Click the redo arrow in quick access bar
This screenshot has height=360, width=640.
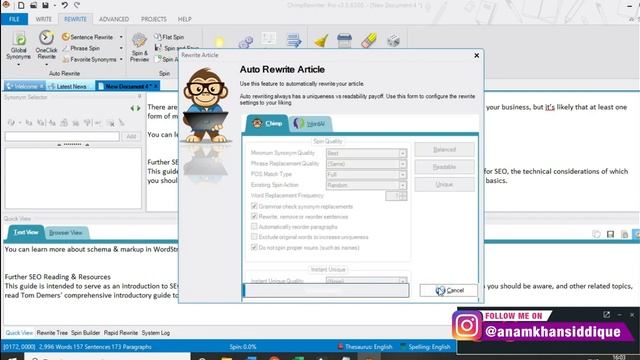[77, 5]
